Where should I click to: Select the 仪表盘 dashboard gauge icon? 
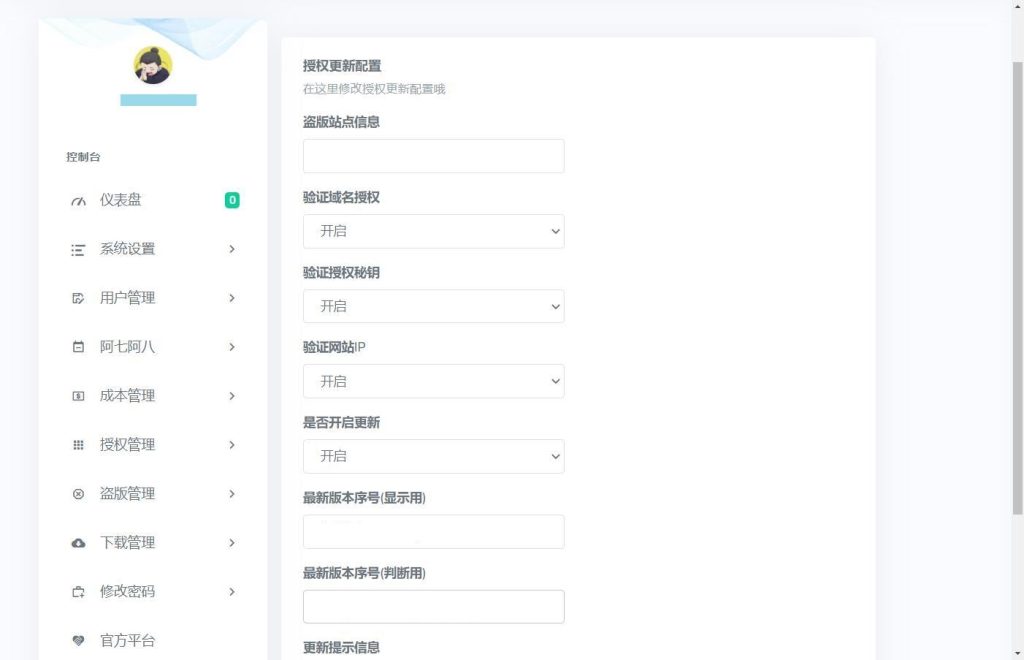(79, 200)
